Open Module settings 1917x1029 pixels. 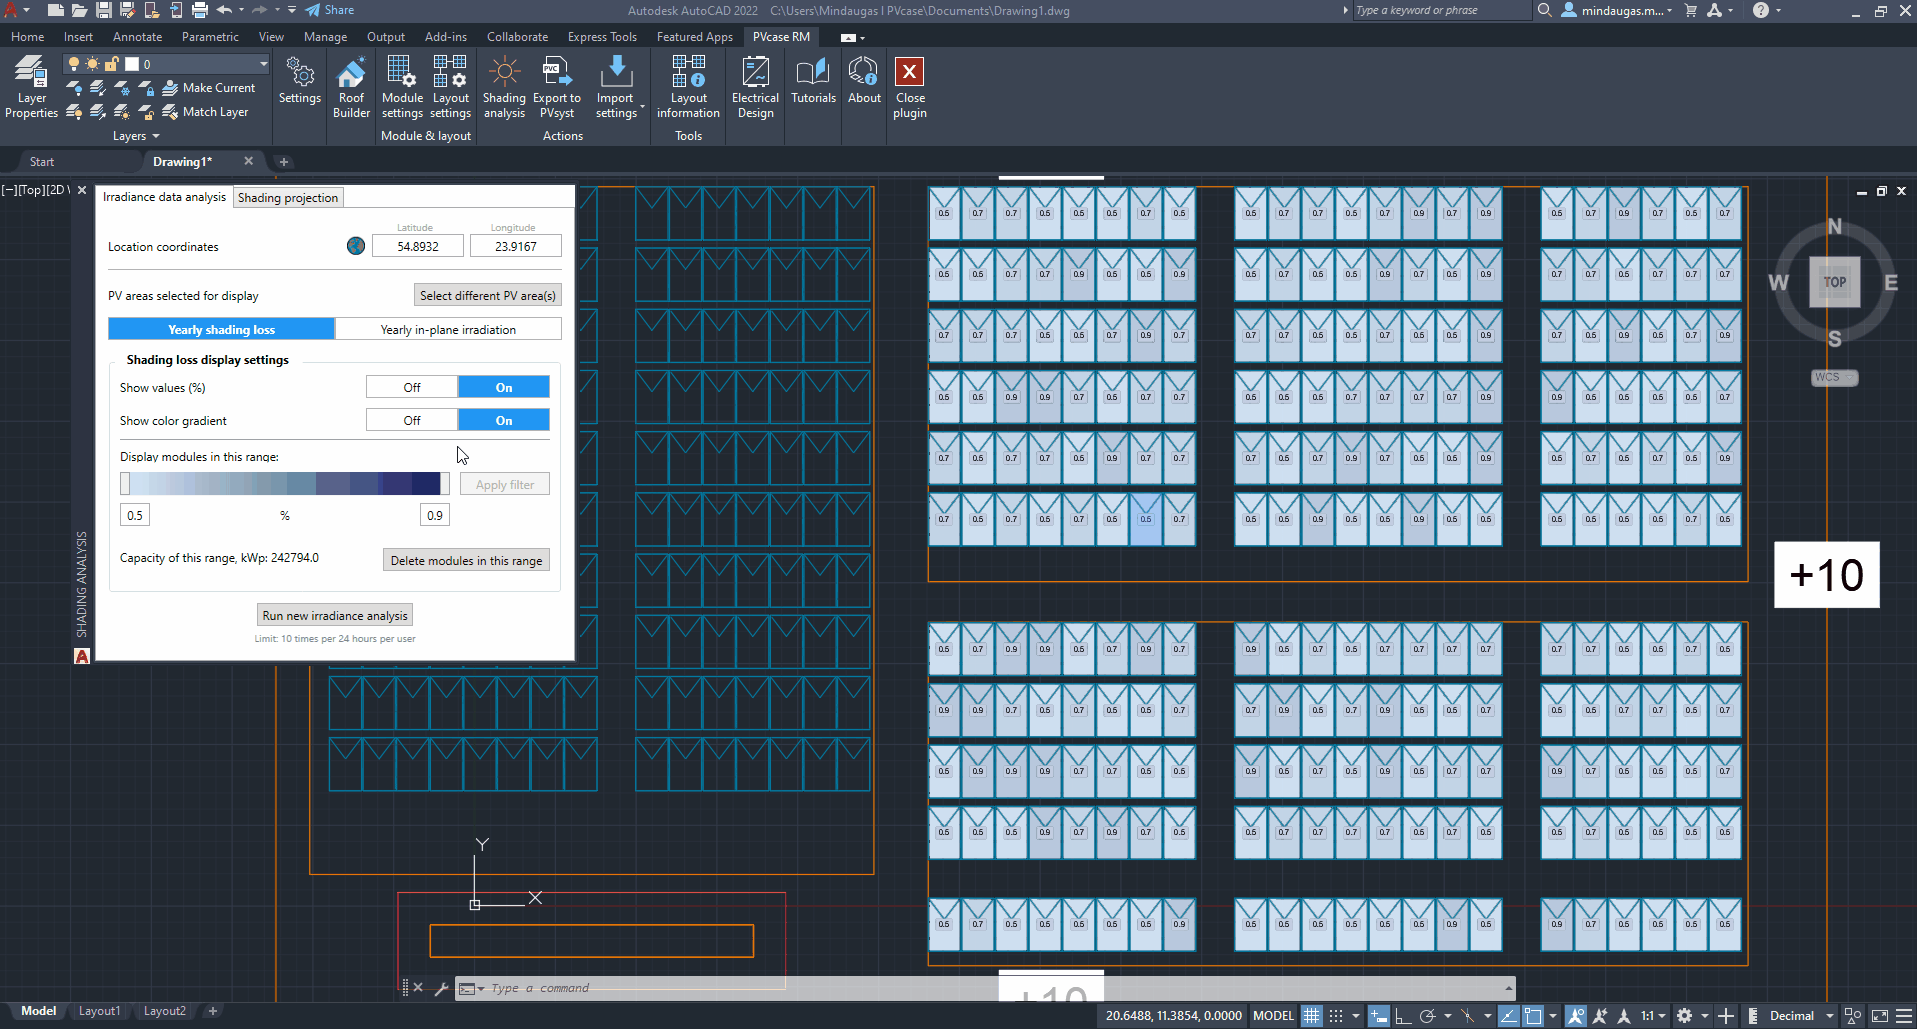[402, 88]
